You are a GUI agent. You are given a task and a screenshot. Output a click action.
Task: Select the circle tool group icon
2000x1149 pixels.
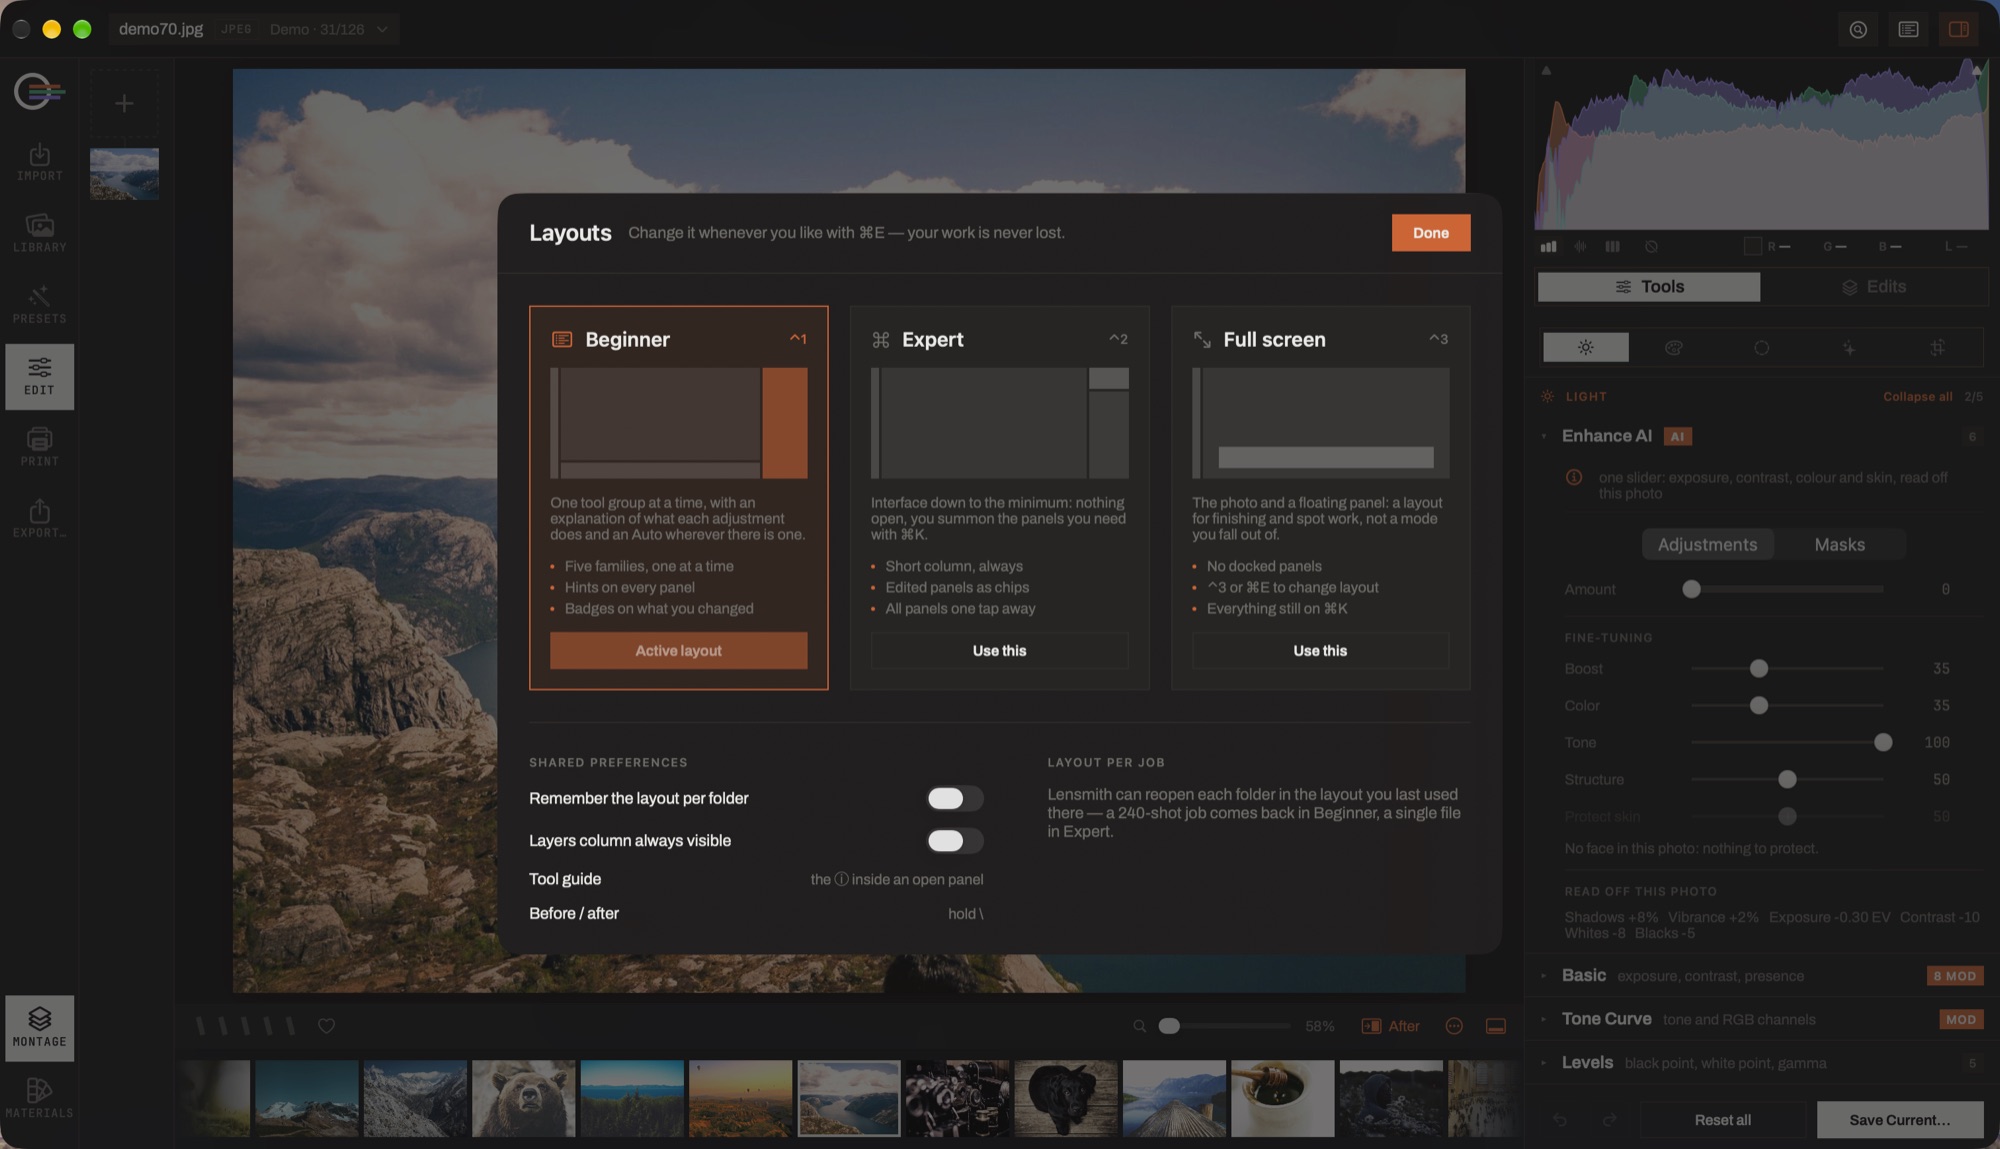(1761, 347)
